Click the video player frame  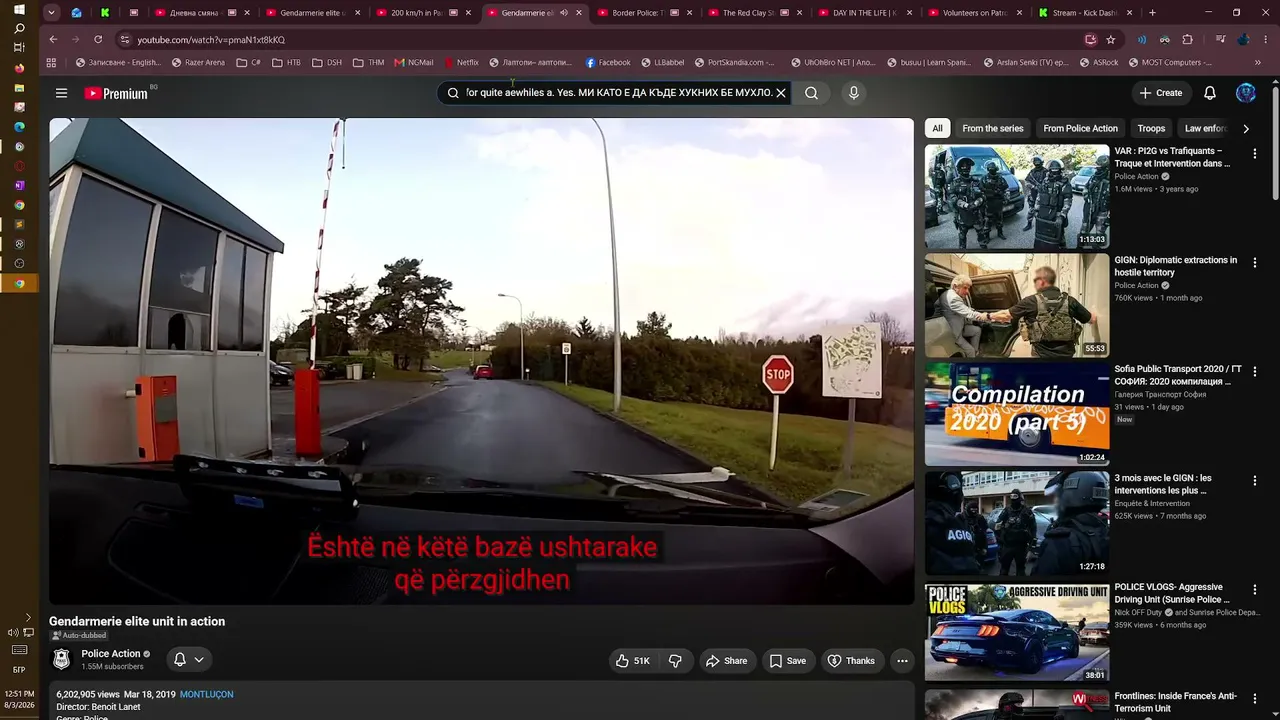481,361
